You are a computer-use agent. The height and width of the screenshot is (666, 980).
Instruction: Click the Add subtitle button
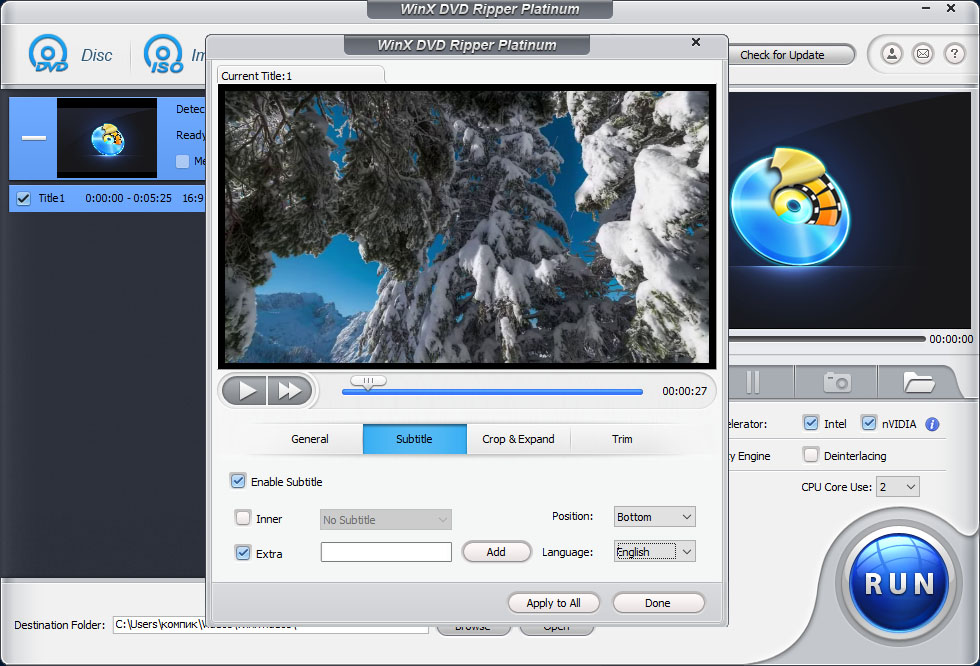coord(496,552)
